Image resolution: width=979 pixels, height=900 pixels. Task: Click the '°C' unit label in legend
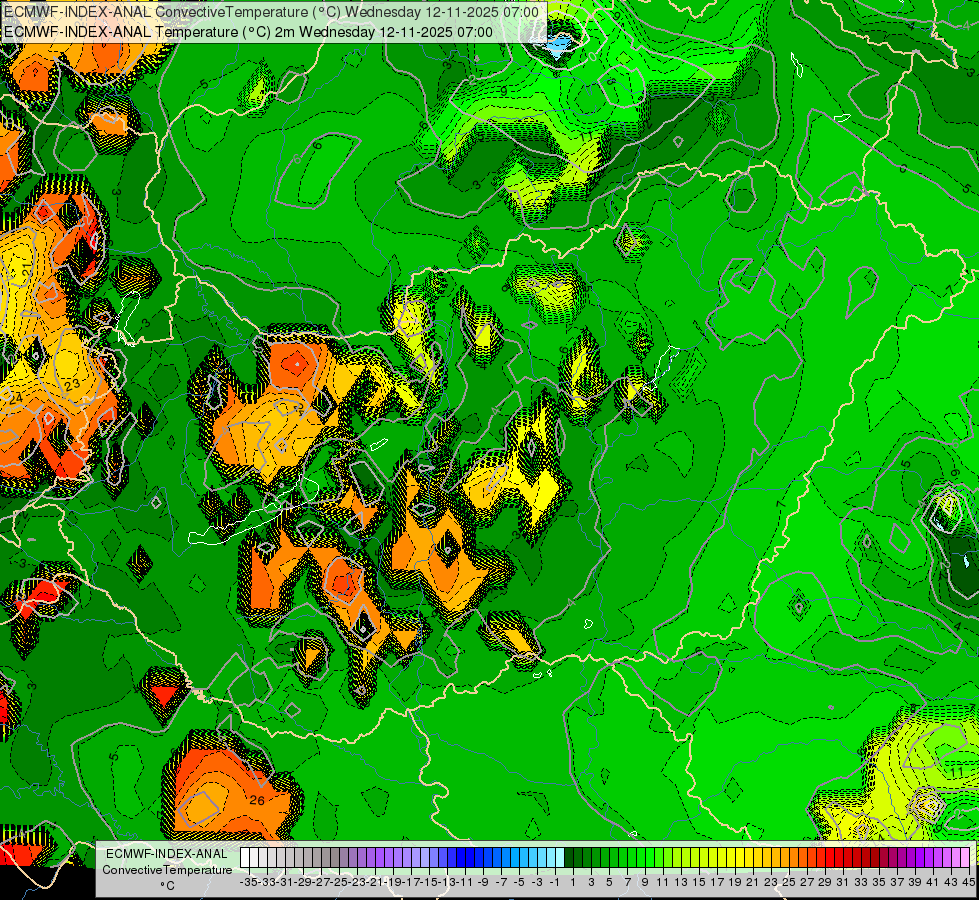pos(167,886)
